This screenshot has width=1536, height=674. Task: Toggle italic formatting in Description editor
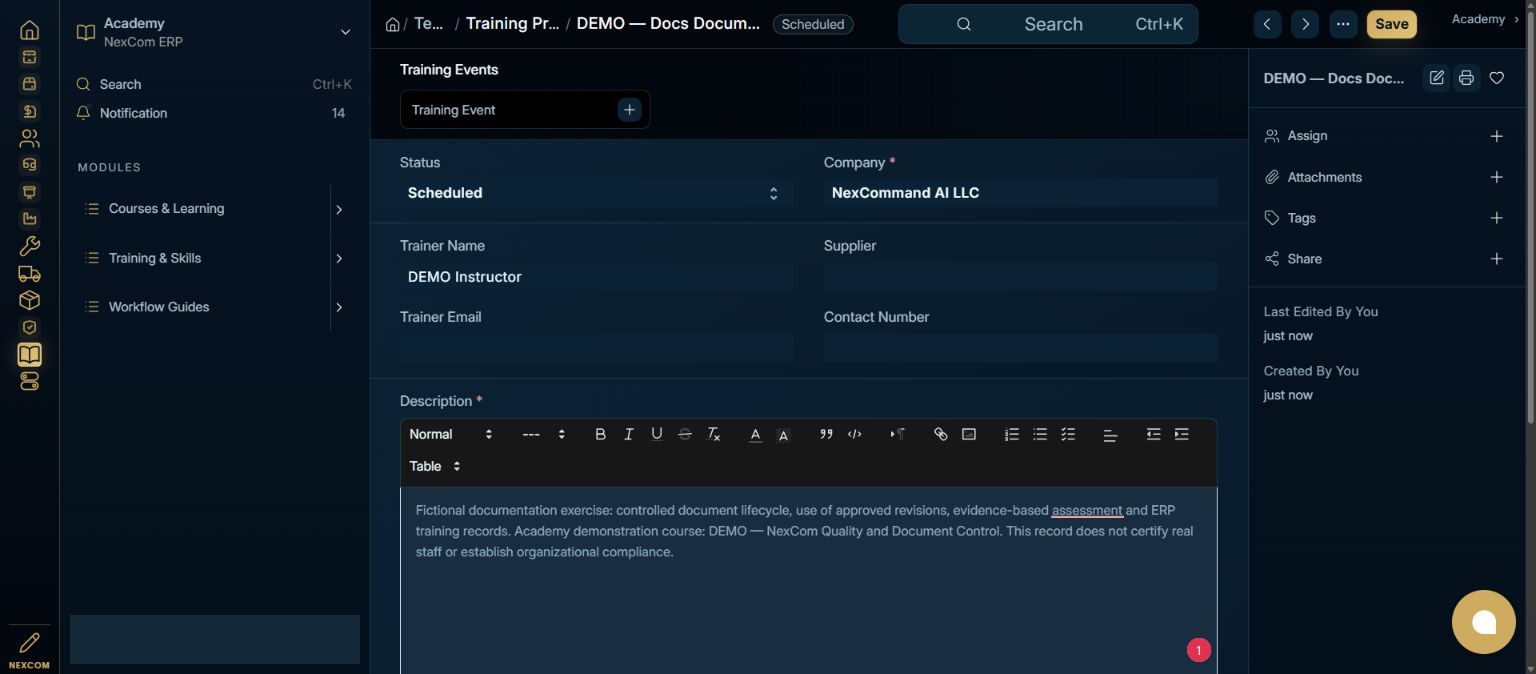(628, 434)
